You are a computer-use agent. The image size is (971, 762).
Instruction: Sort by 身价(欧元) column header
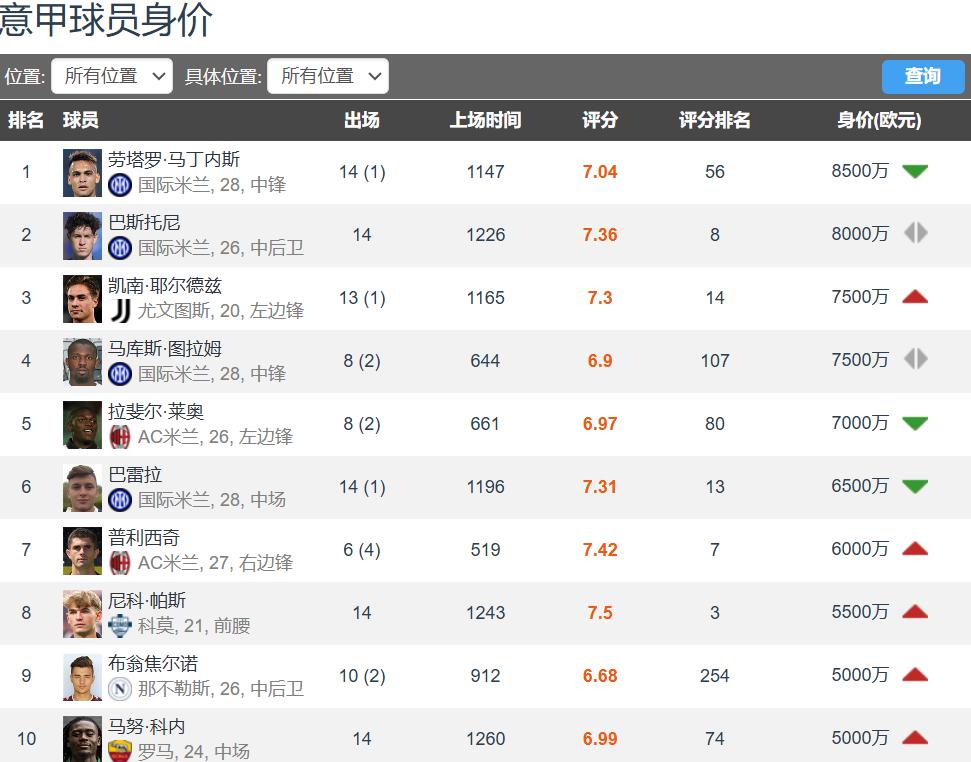coord(879,121)
